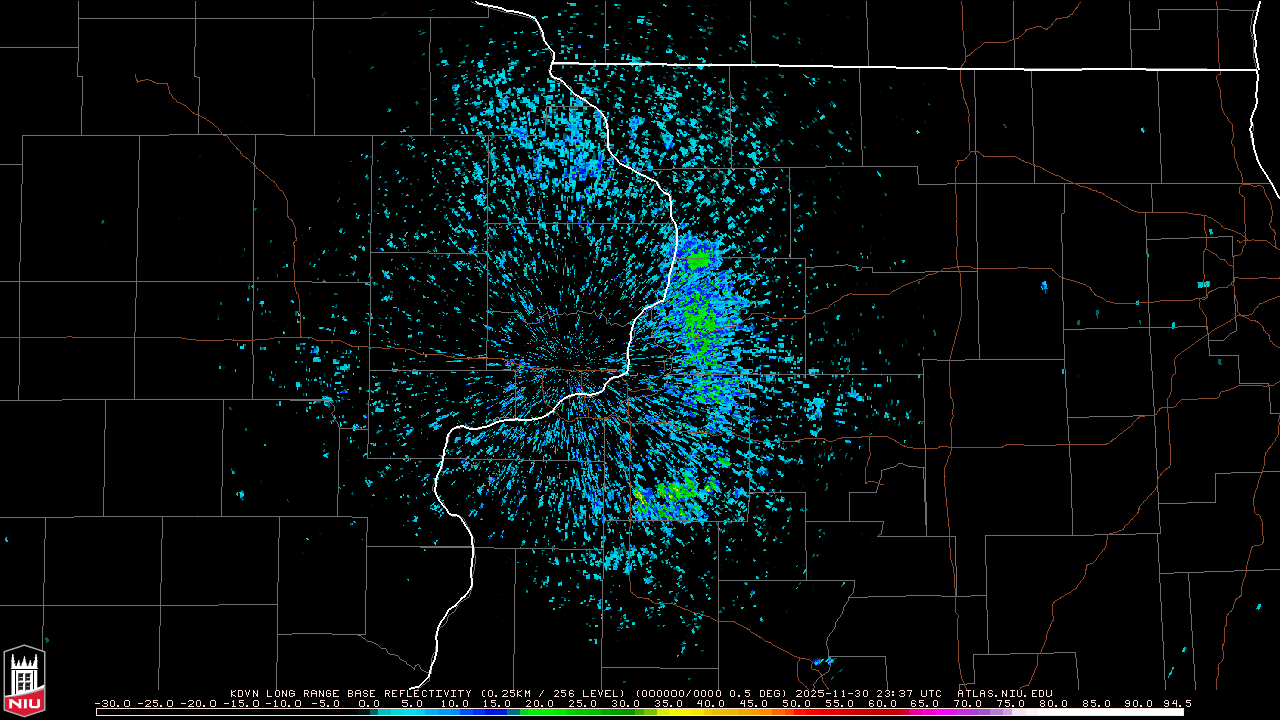Click the -5.0 scale label
Image resolution: width=1280 pixels, height=720 pixels.
(x=326, y=703)
